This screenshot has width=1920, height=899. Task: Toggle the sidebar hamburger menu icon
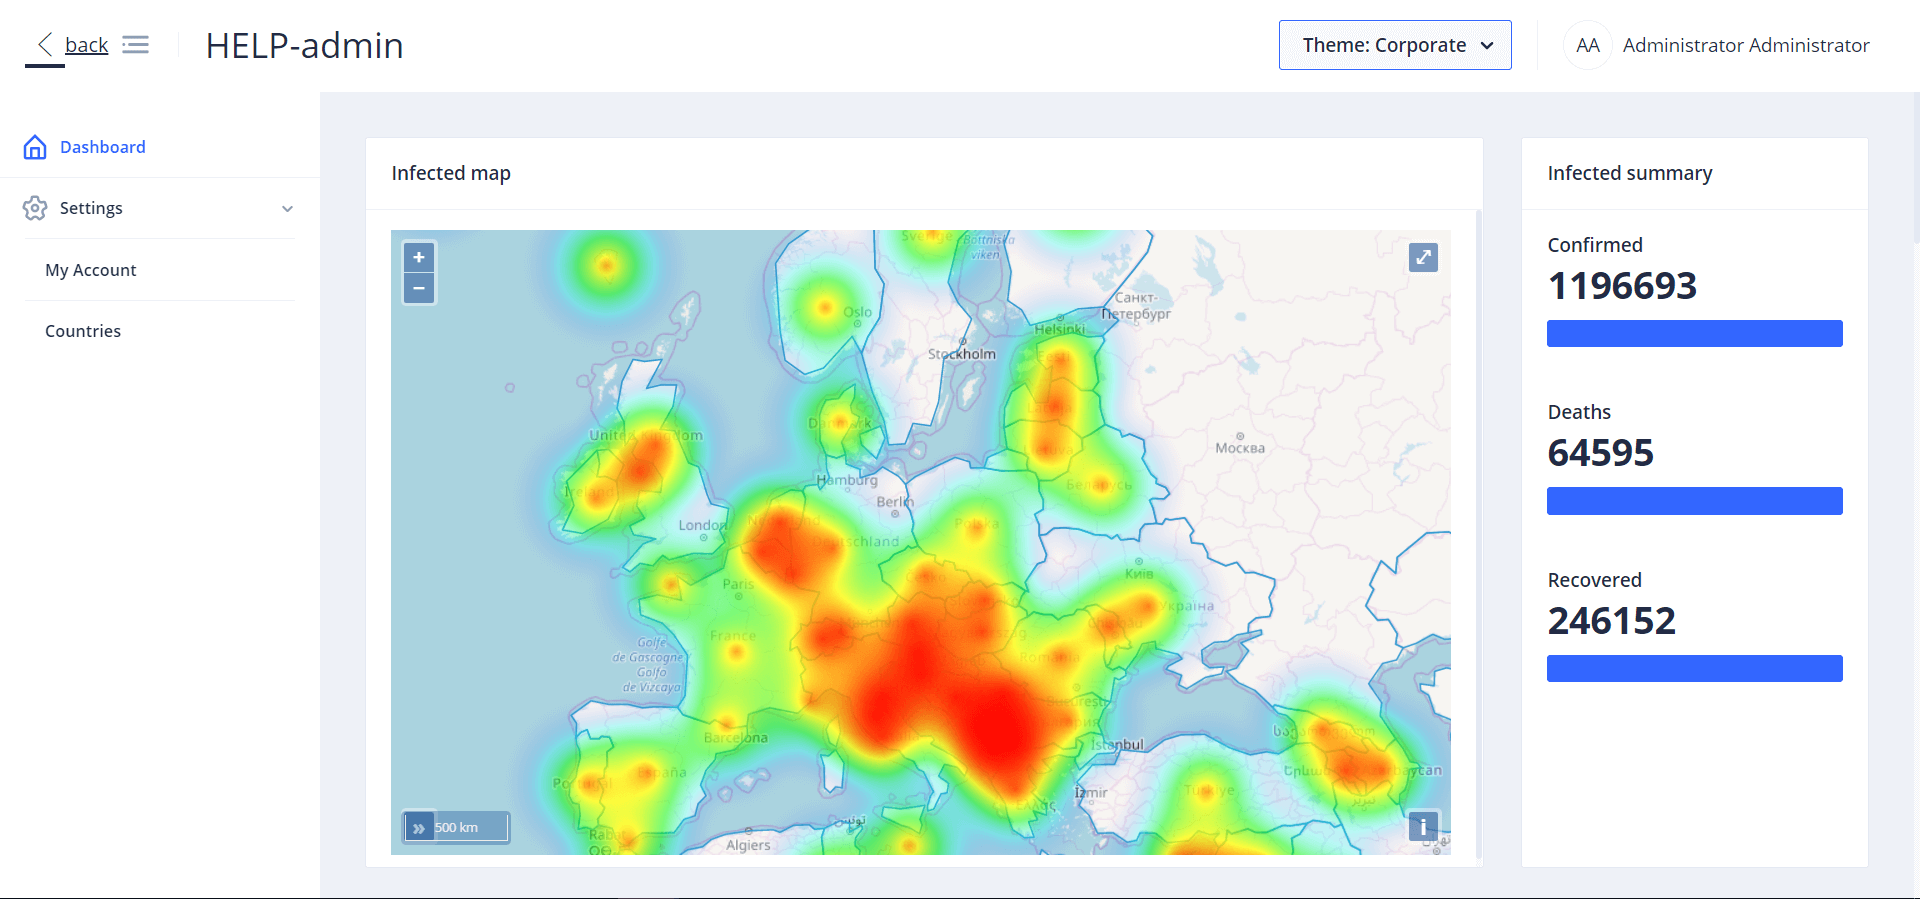click(x=135, y=44)
